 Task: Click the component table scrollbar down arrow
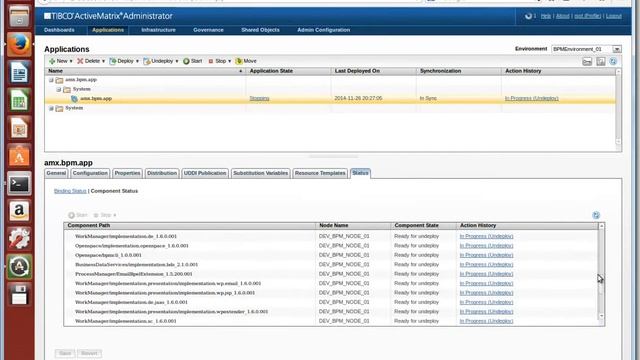[x=601, y=316]
